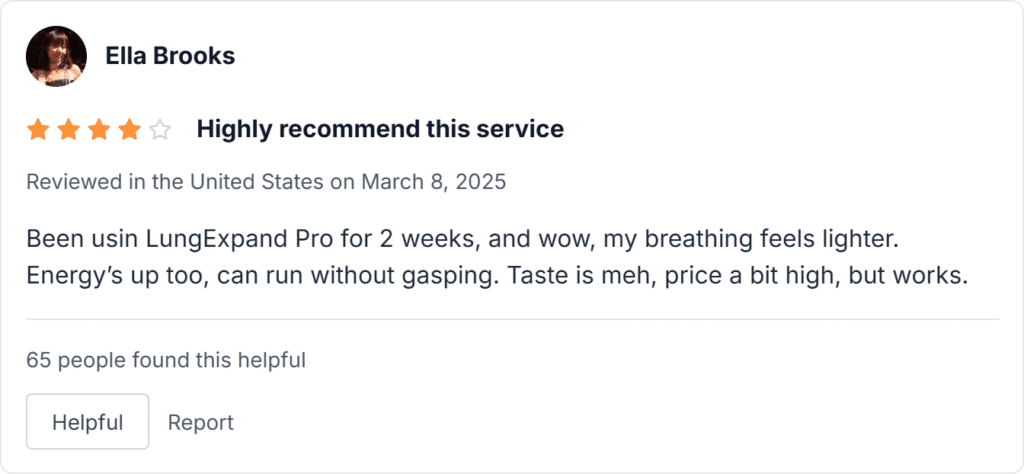Click the review date line text
Viewport: 1024px width, 474px height.
pyautogui.click(x=266, y=182)
